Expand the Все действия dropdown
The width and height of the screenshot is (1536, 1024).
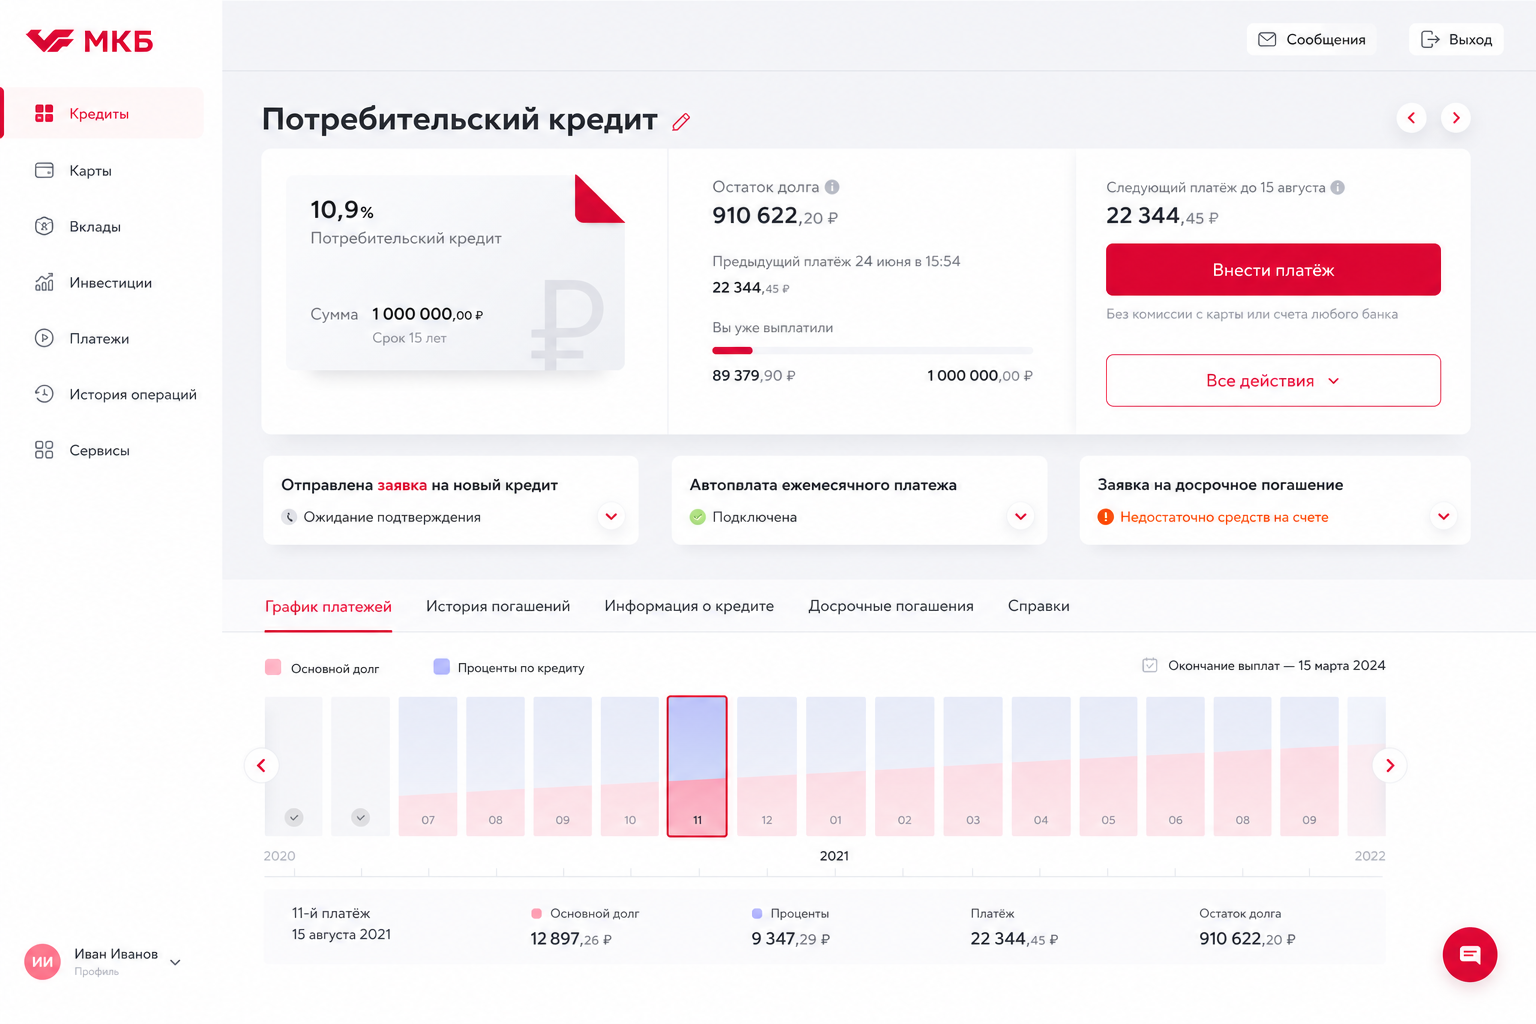[1273, 380]
